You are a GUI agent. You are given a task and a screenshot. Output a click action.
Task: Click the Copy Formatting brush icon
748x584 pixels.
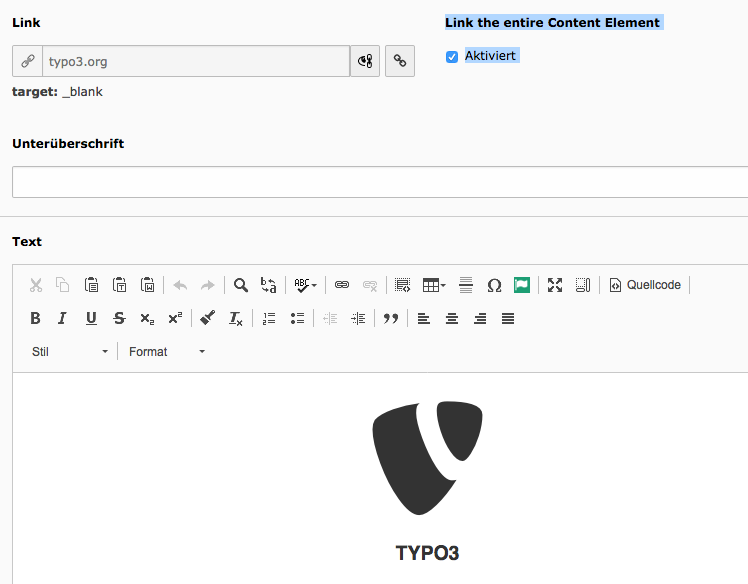coord(208,318)
